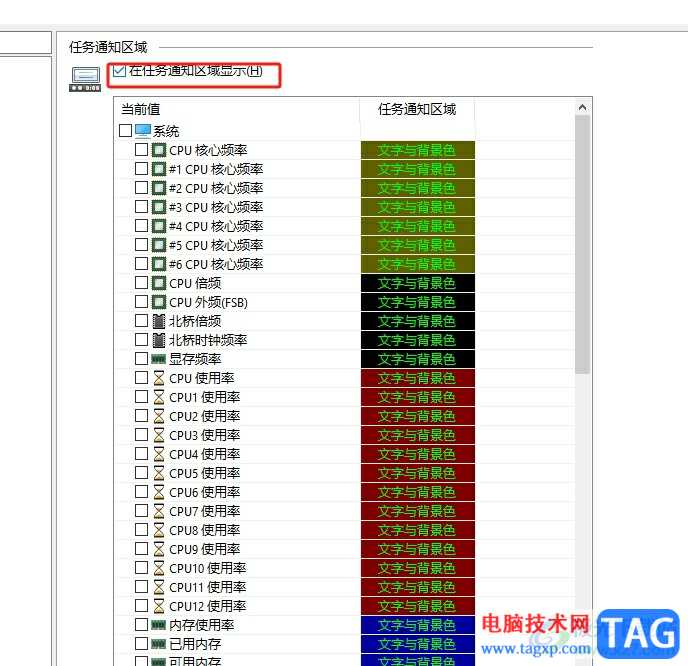Select the CPU6 使用率 row text
This screenshot has height=666, width=688.
(x=205, y=492)
